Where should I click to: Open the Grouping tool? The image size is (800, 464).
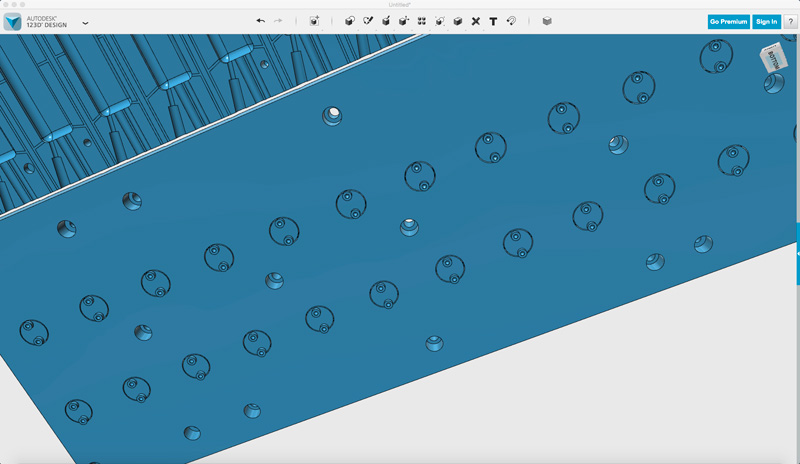click(439, 21)
